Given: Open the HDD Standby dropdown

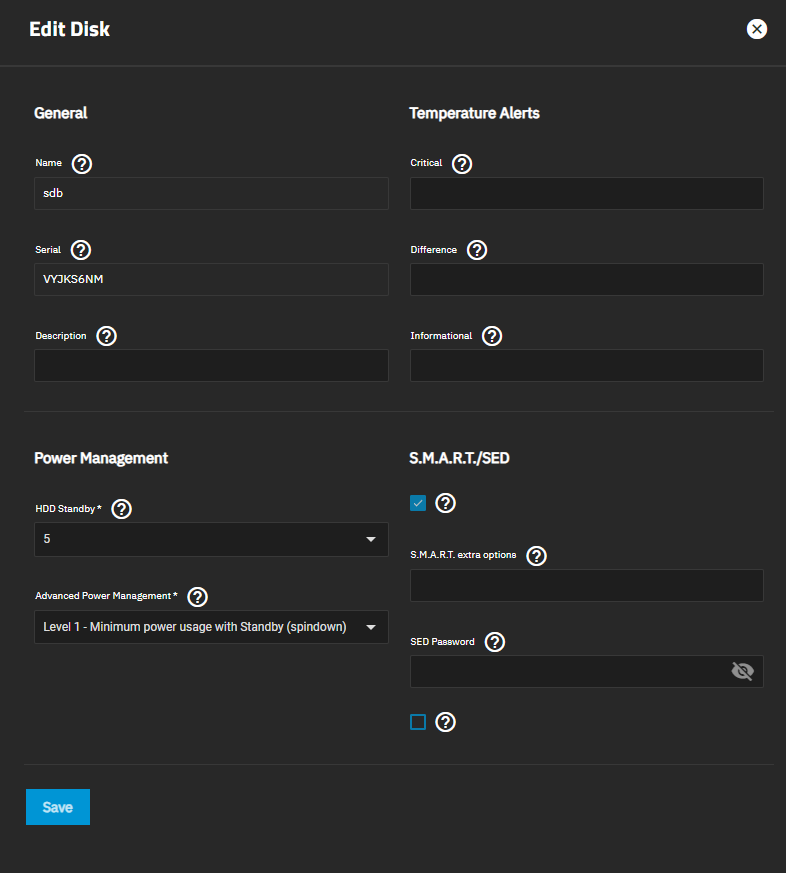Looking at the screenshot, I should coord(212,539).
